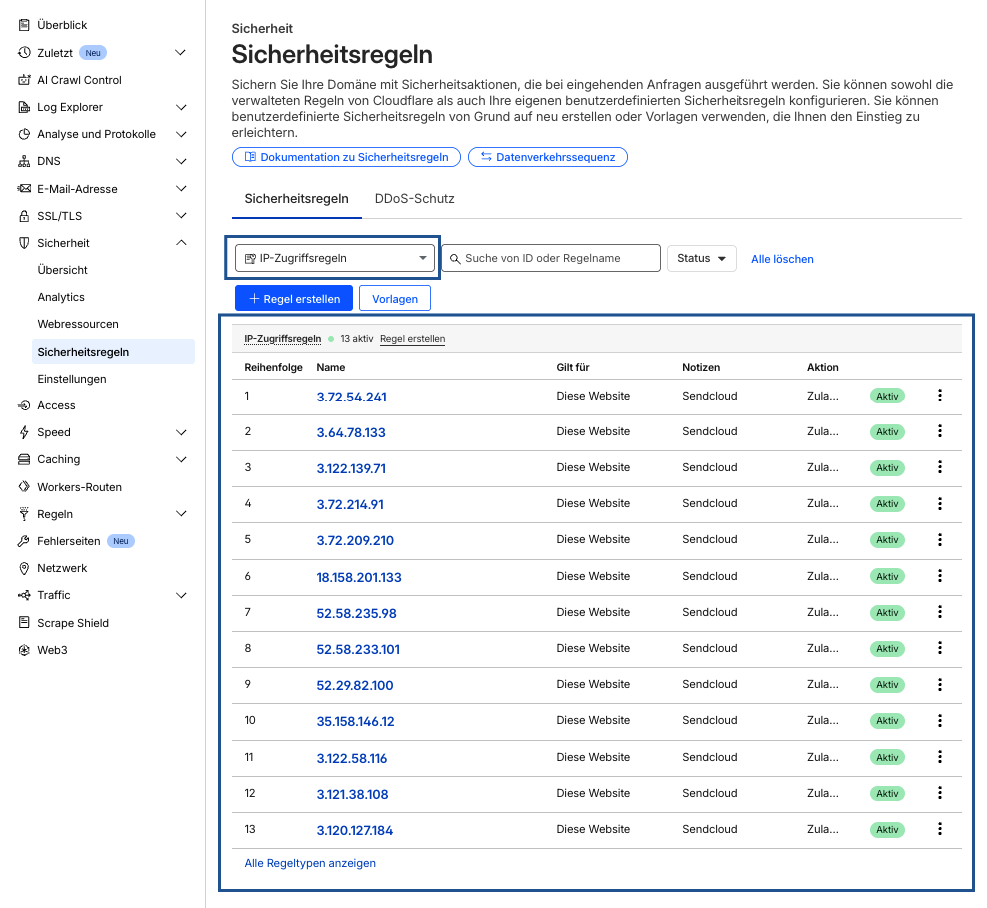Open Einstellungen under Sicherheit

tap(72, 379)
